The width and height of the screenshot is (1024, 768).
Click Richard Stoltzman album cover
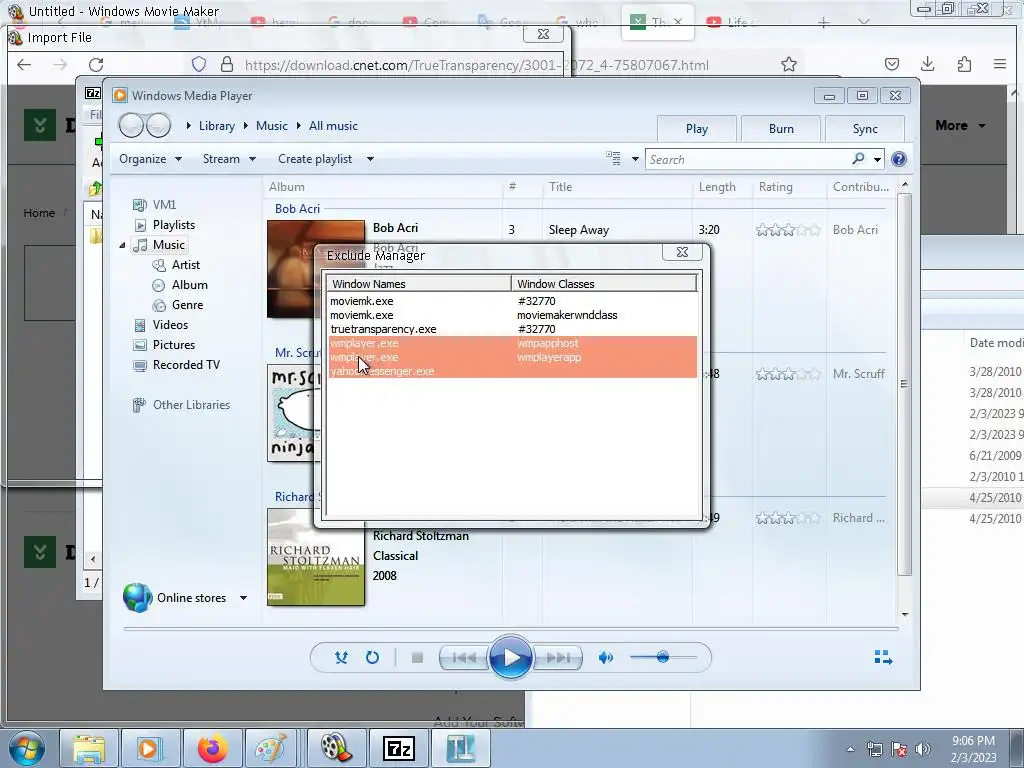coord(316,557)
